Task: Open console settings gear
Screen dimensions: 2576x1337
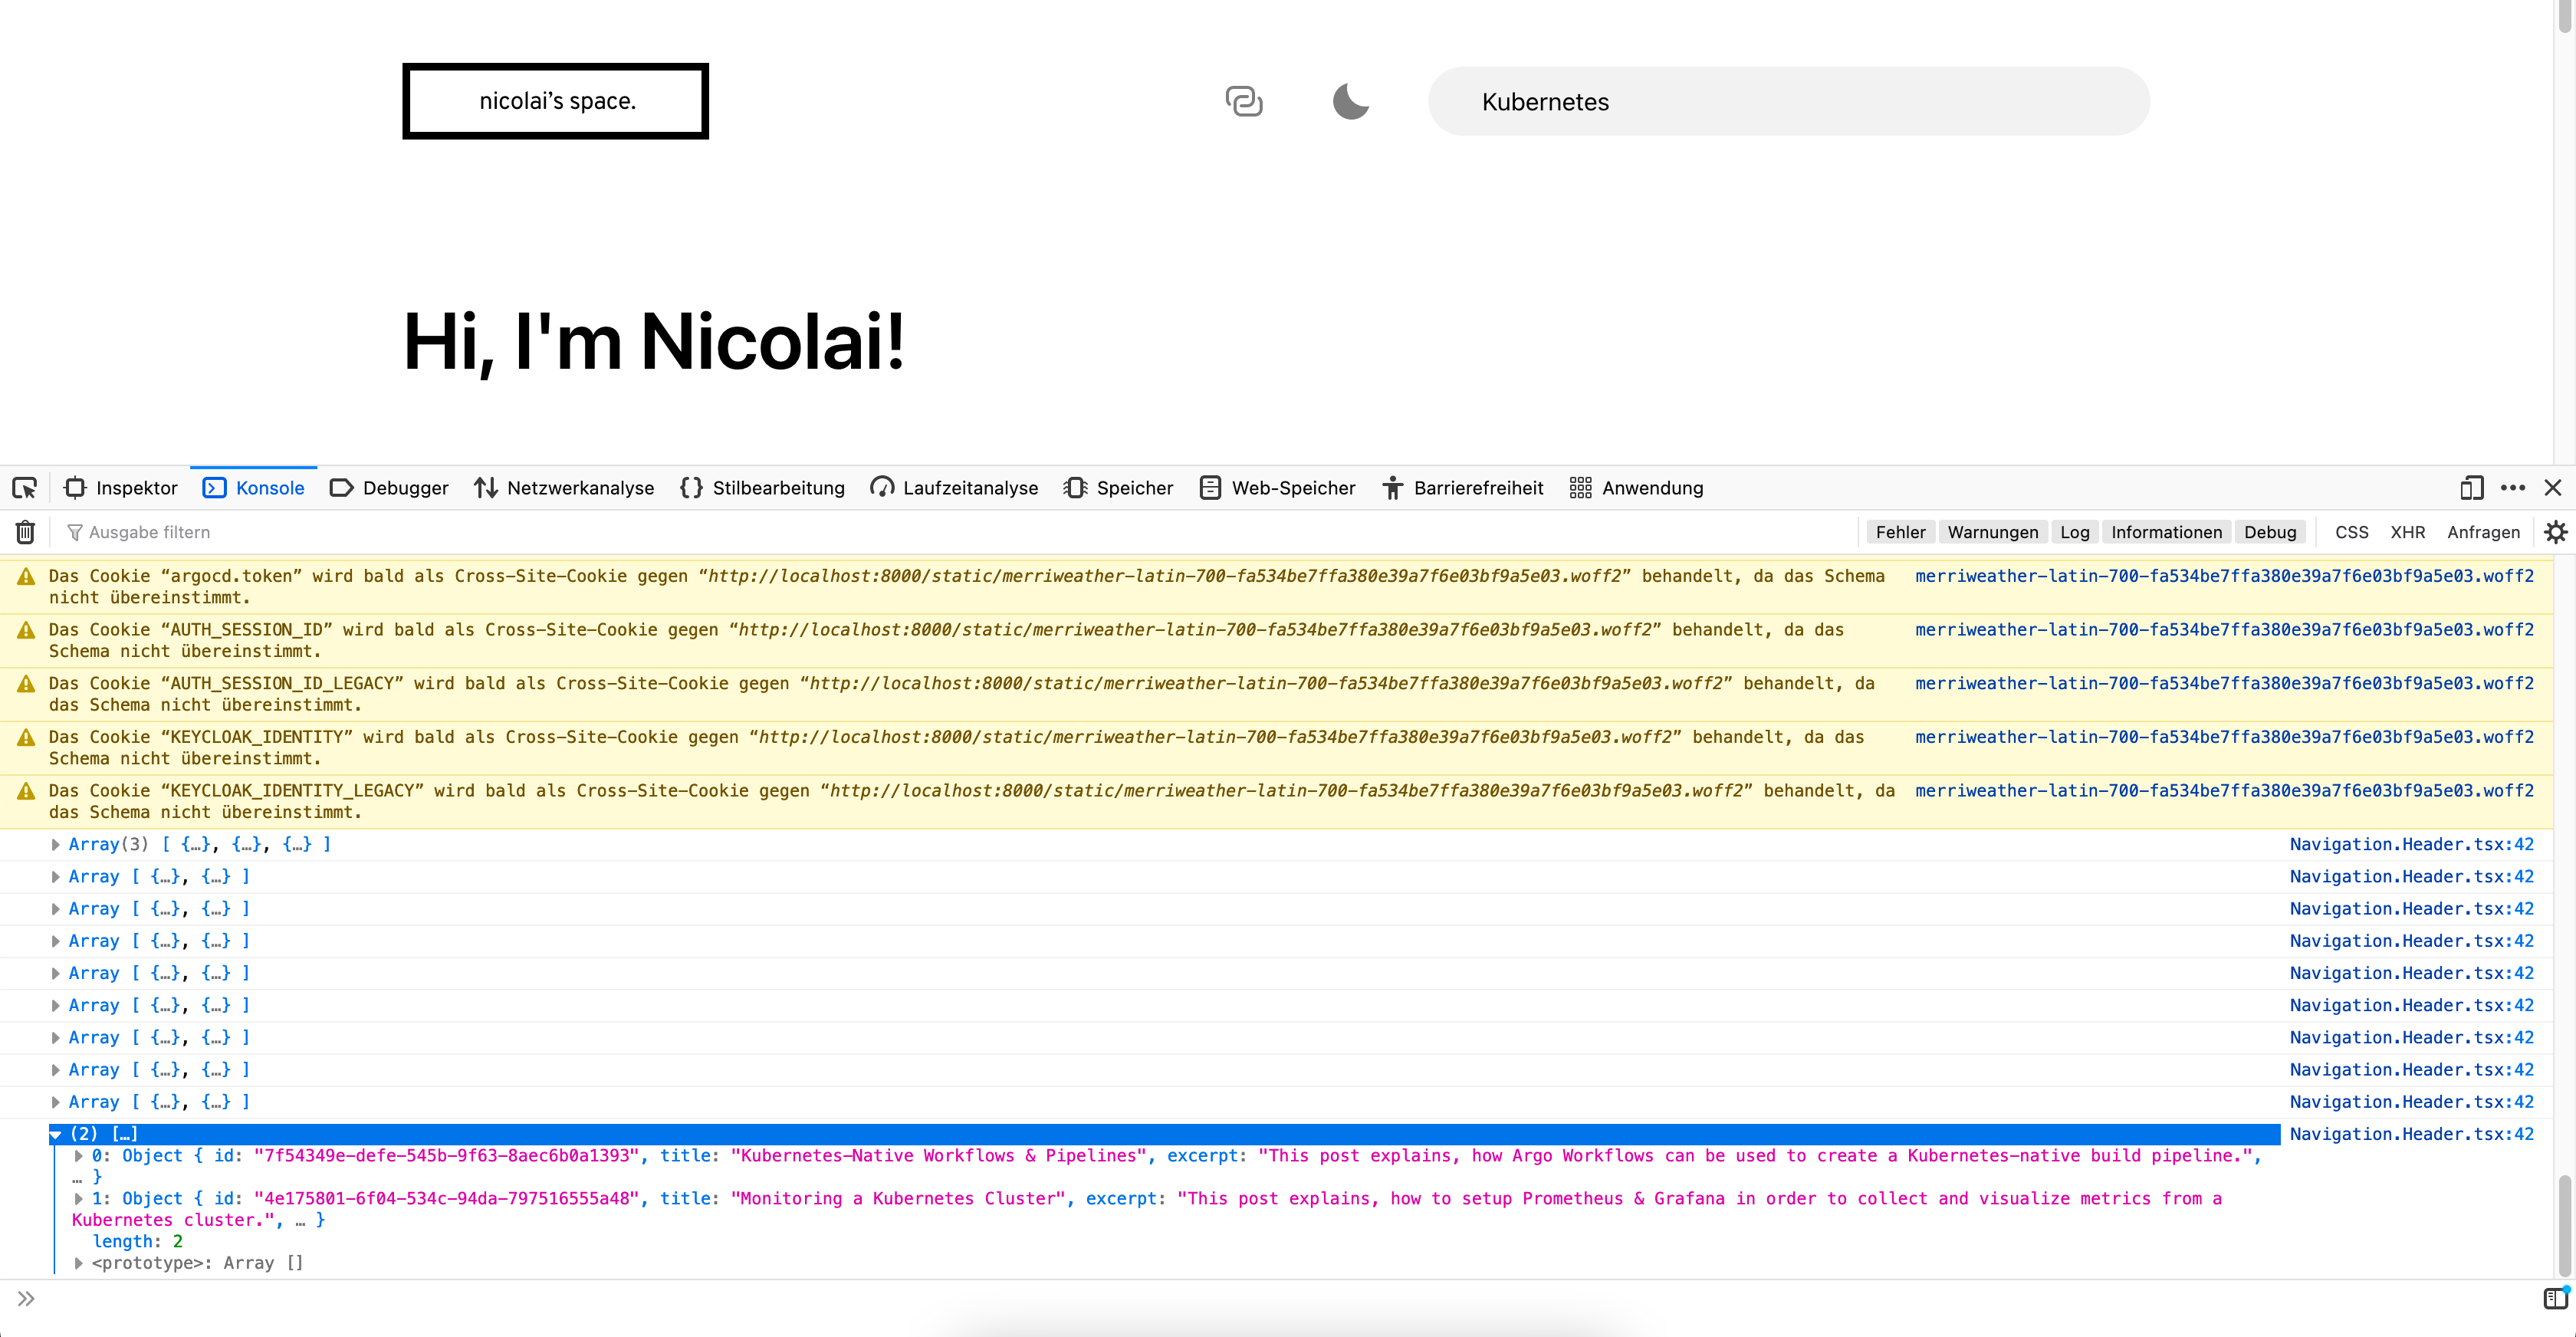Action: click(x=2555, y=532)
